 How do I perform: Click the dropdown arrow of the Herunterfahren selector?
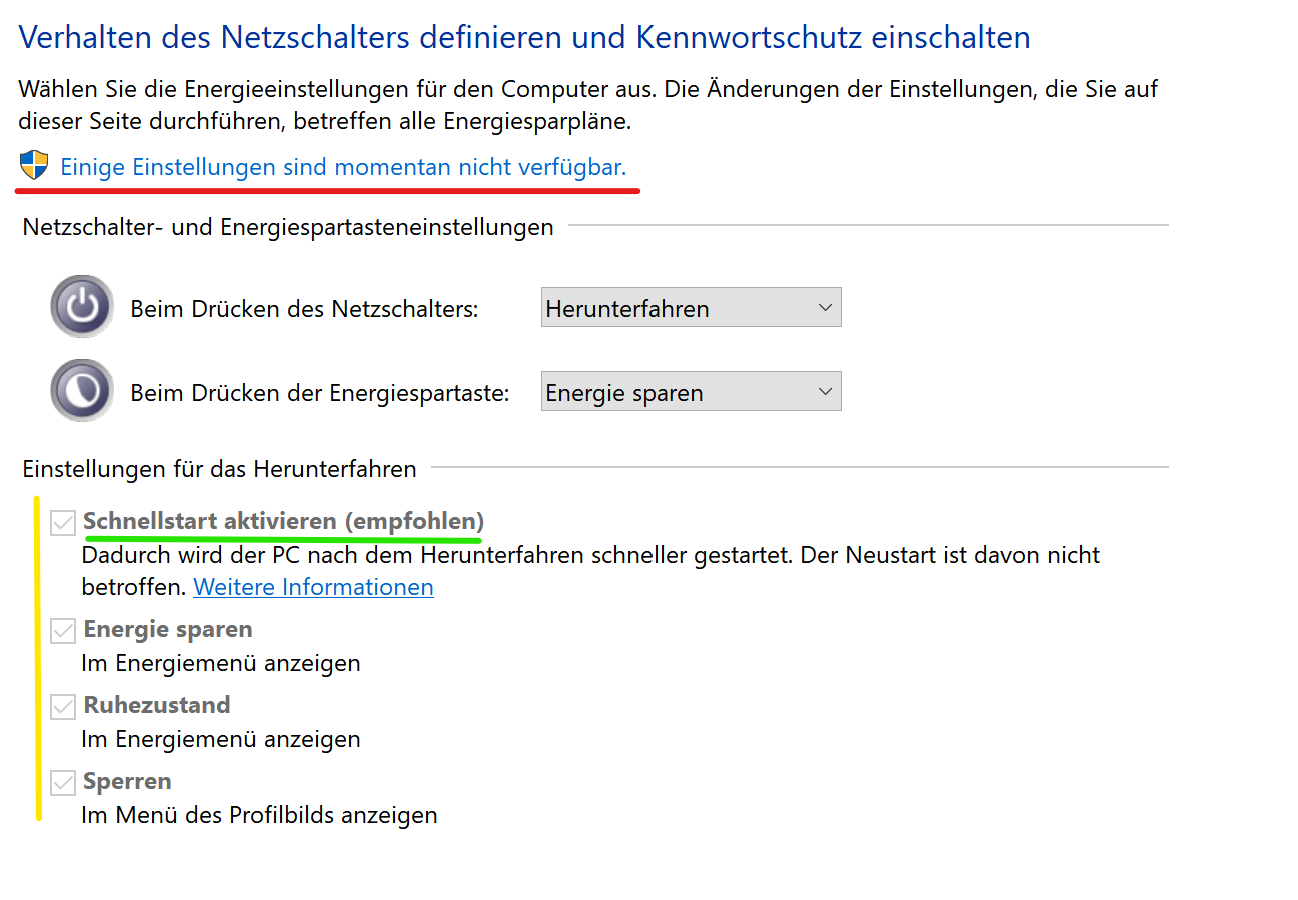pyautogui.click(x=824, y=307)
